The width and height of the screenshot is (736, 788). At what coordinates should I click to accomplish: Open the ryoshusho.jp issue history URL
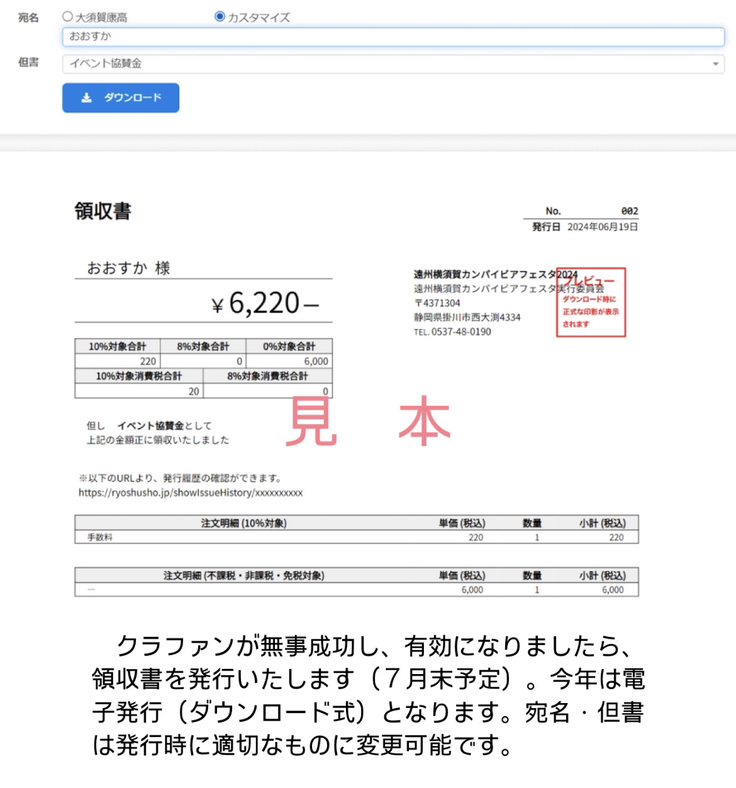(x=190, y=493)
